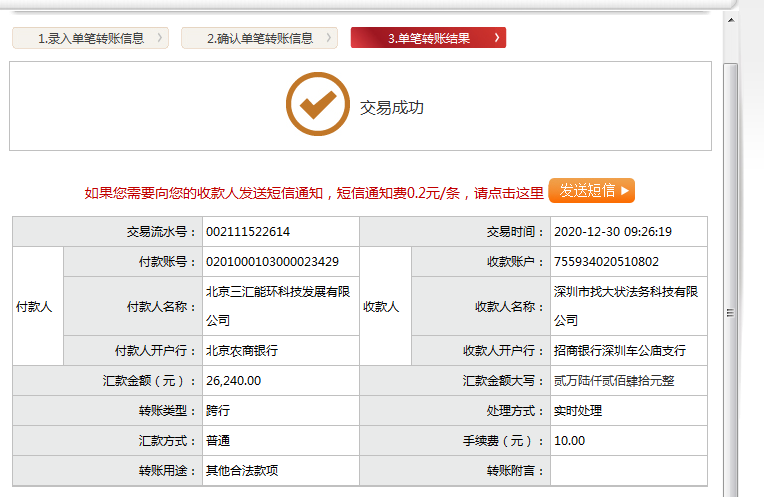Click the arrow on step 2 确认单笔转账信息

(x=329, y=39)
